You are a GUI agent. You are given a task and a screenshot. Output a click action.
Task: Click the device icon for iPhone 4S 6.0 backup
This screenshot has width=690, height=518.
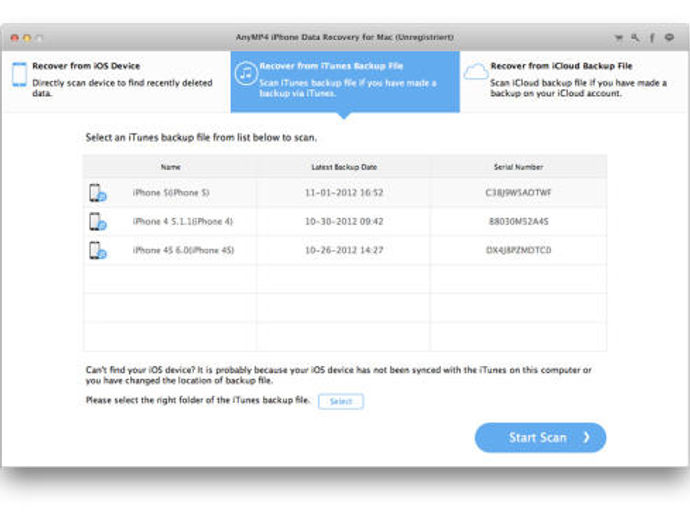click(97, 250)
